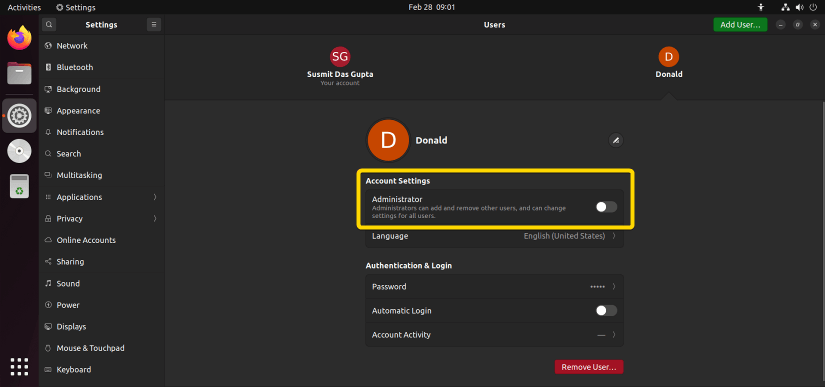The width and height of the screenshot is (825, 387).
Task: Open the accessibility menu in the top bar
Action: [x=760, y=7]
